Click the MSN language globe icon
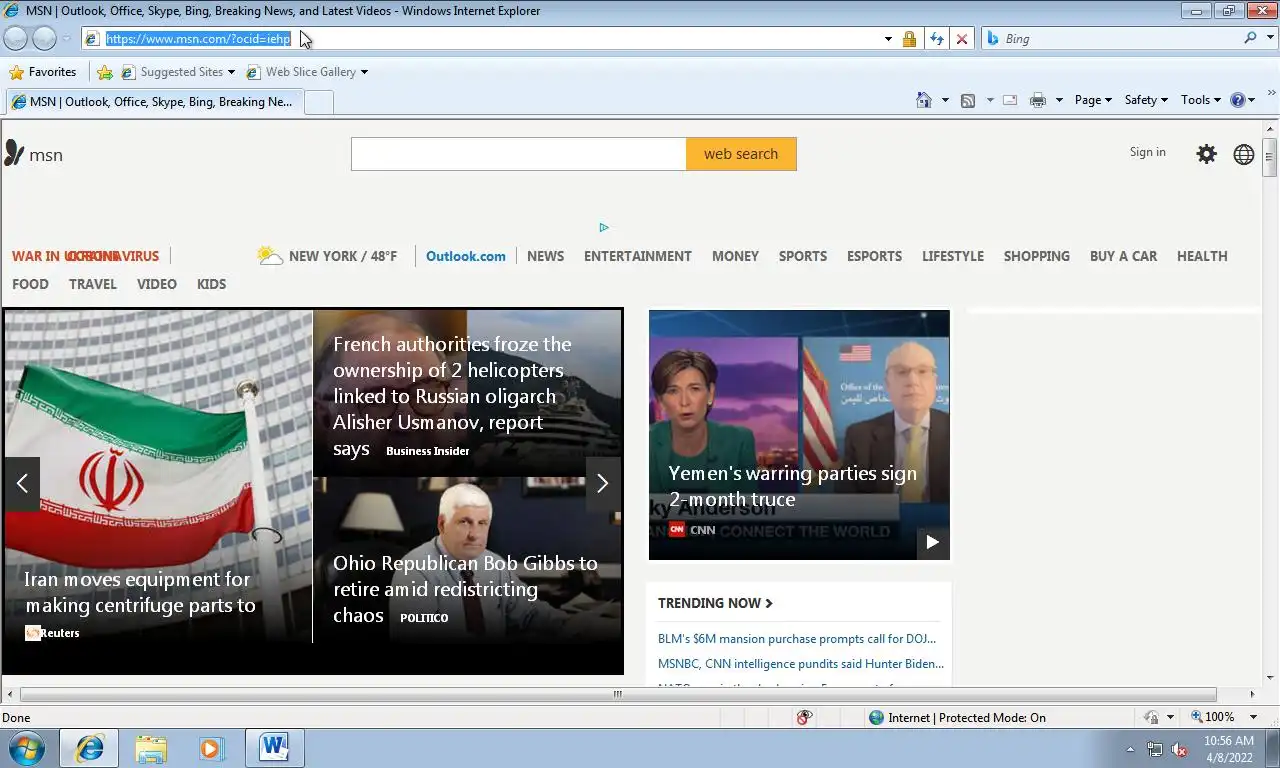This screenshot has width=1280, height=768. point(1244,154)
